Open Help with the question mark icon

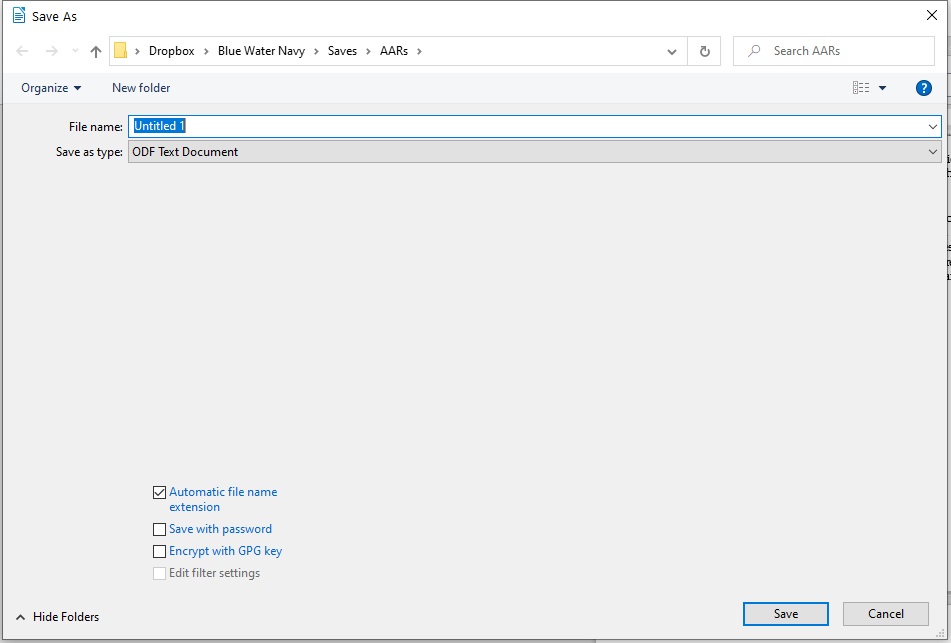click(923, 88)
